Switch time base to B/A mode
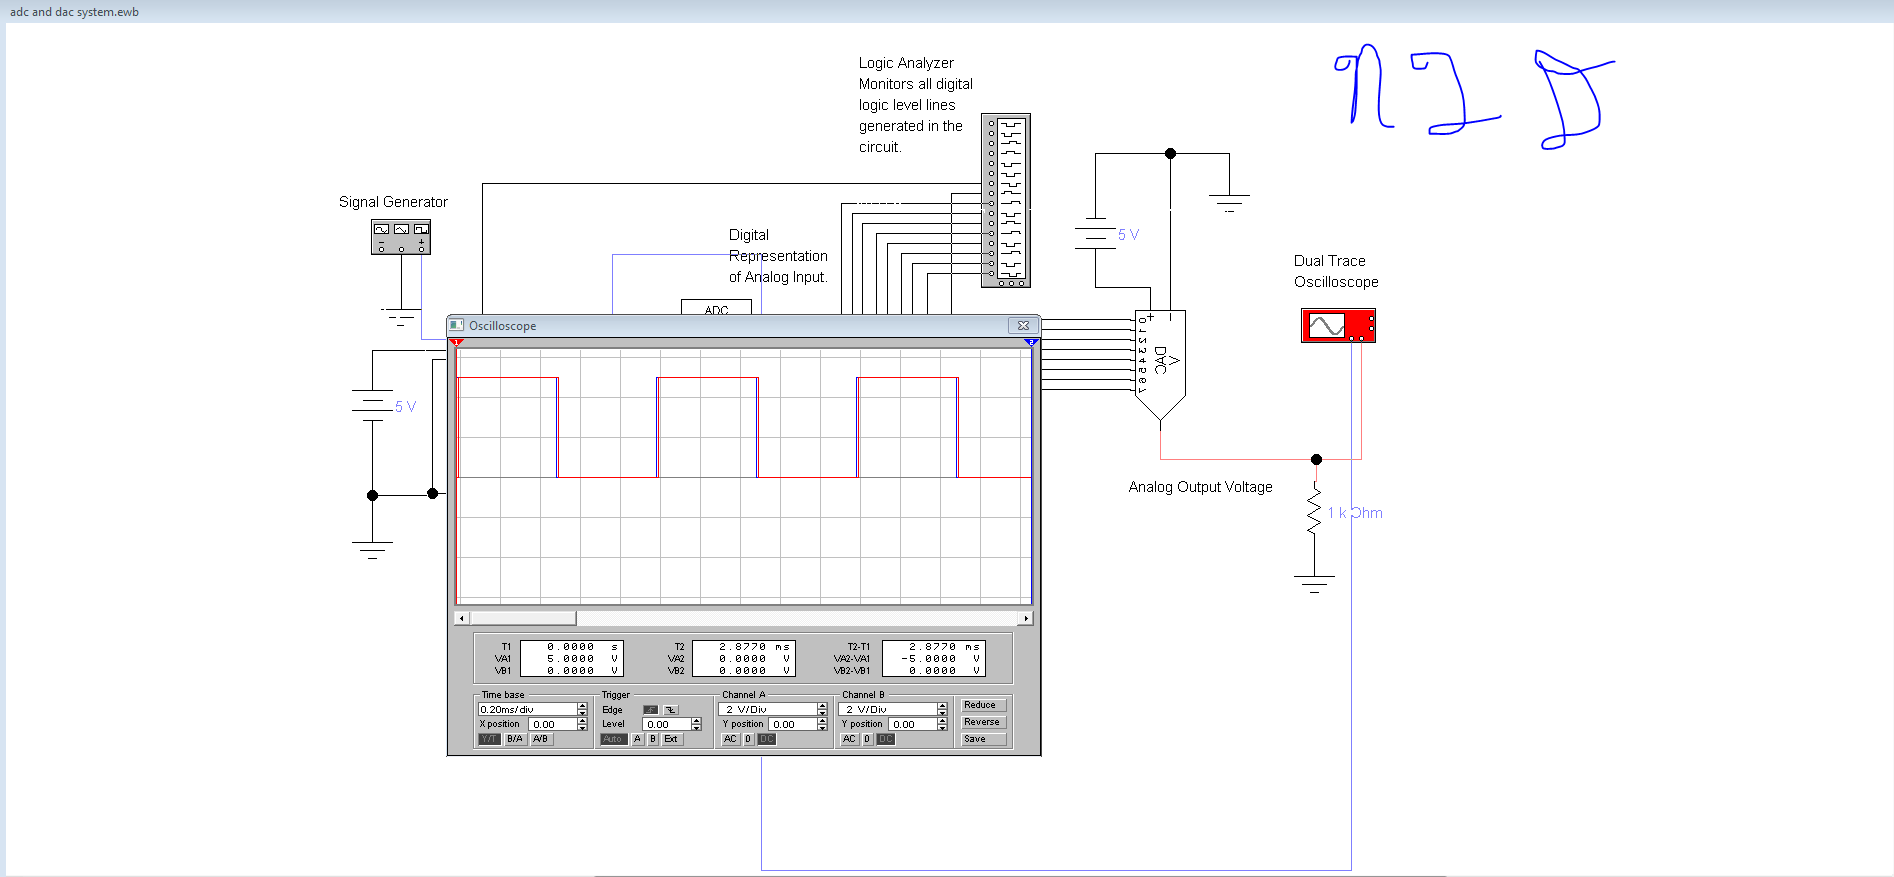The image size is (1894, 877). [x=515, y=739]
